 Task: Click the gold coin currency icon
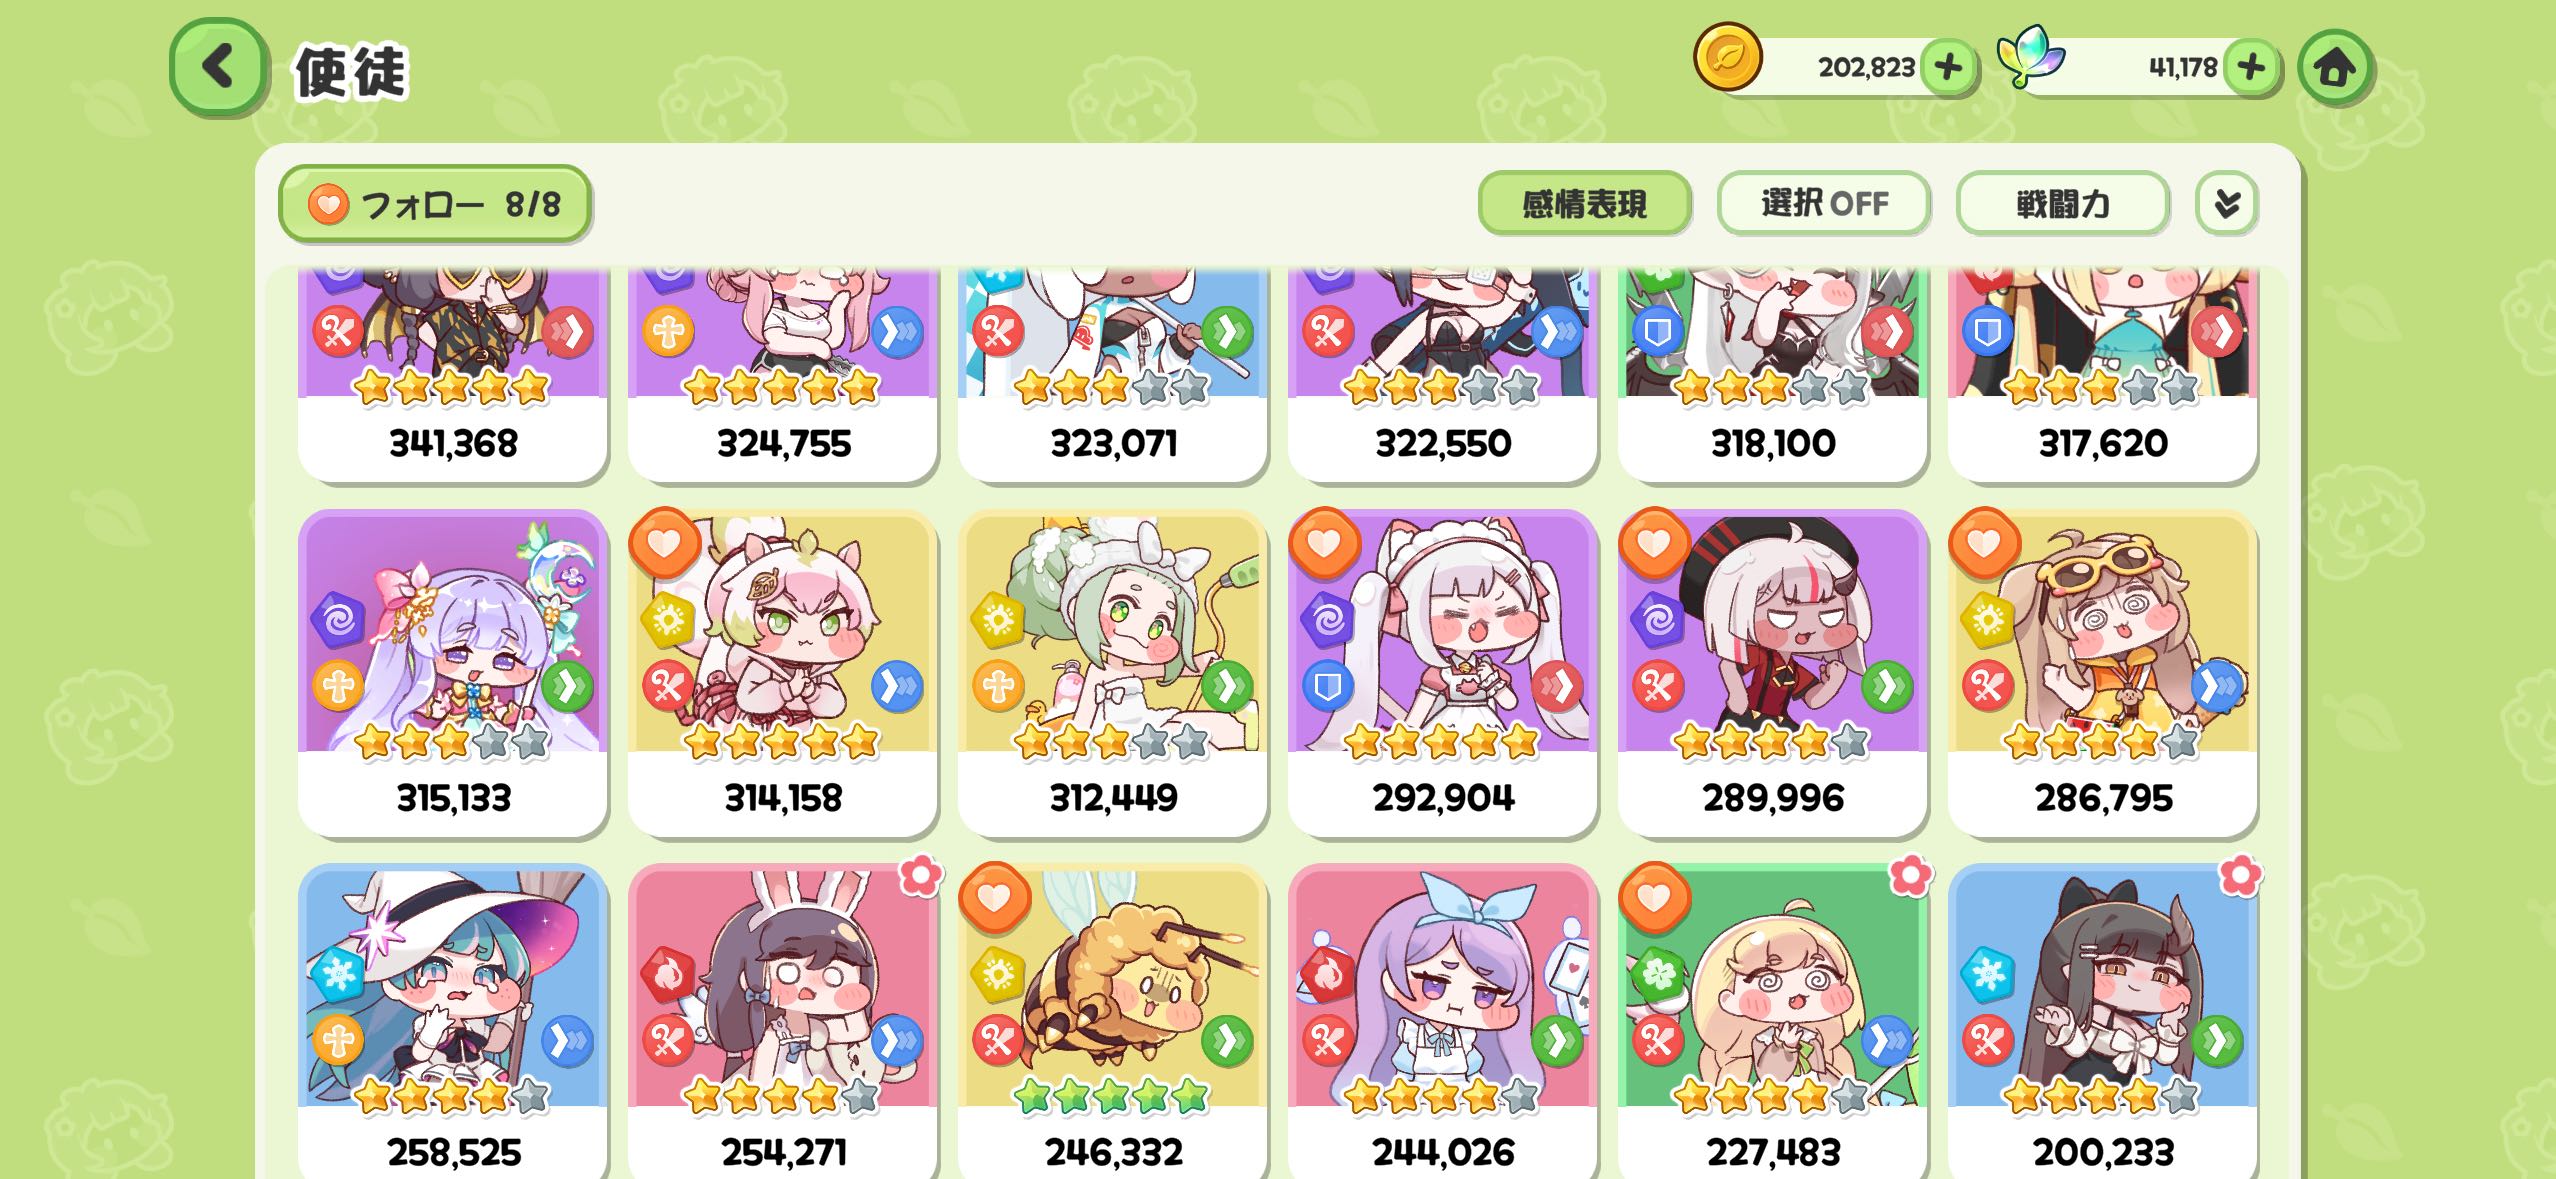(x=1727, y=57)
